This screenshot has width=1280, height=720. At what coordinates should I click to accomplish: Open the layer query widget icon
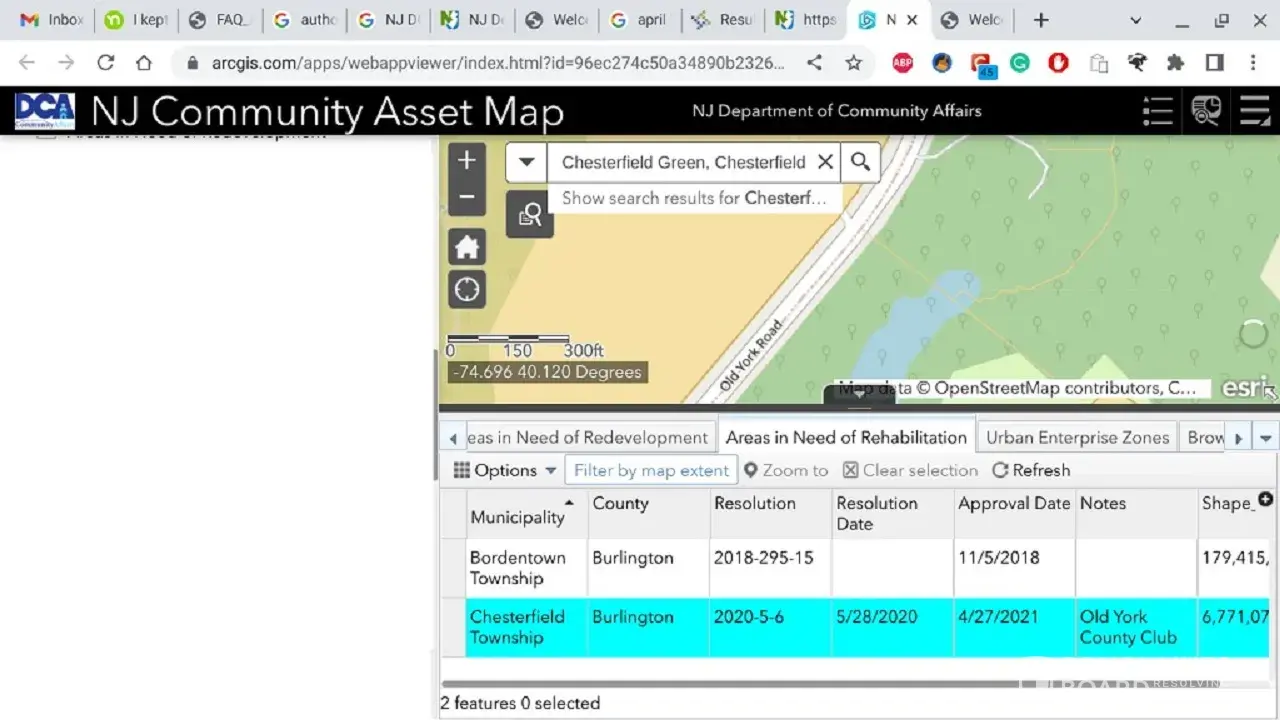[x=1206, y=111]
